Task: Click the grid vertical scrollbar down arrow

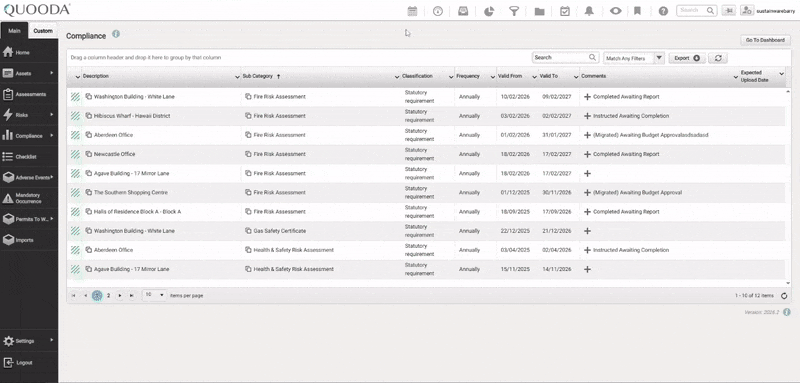Action: (788, 283)
